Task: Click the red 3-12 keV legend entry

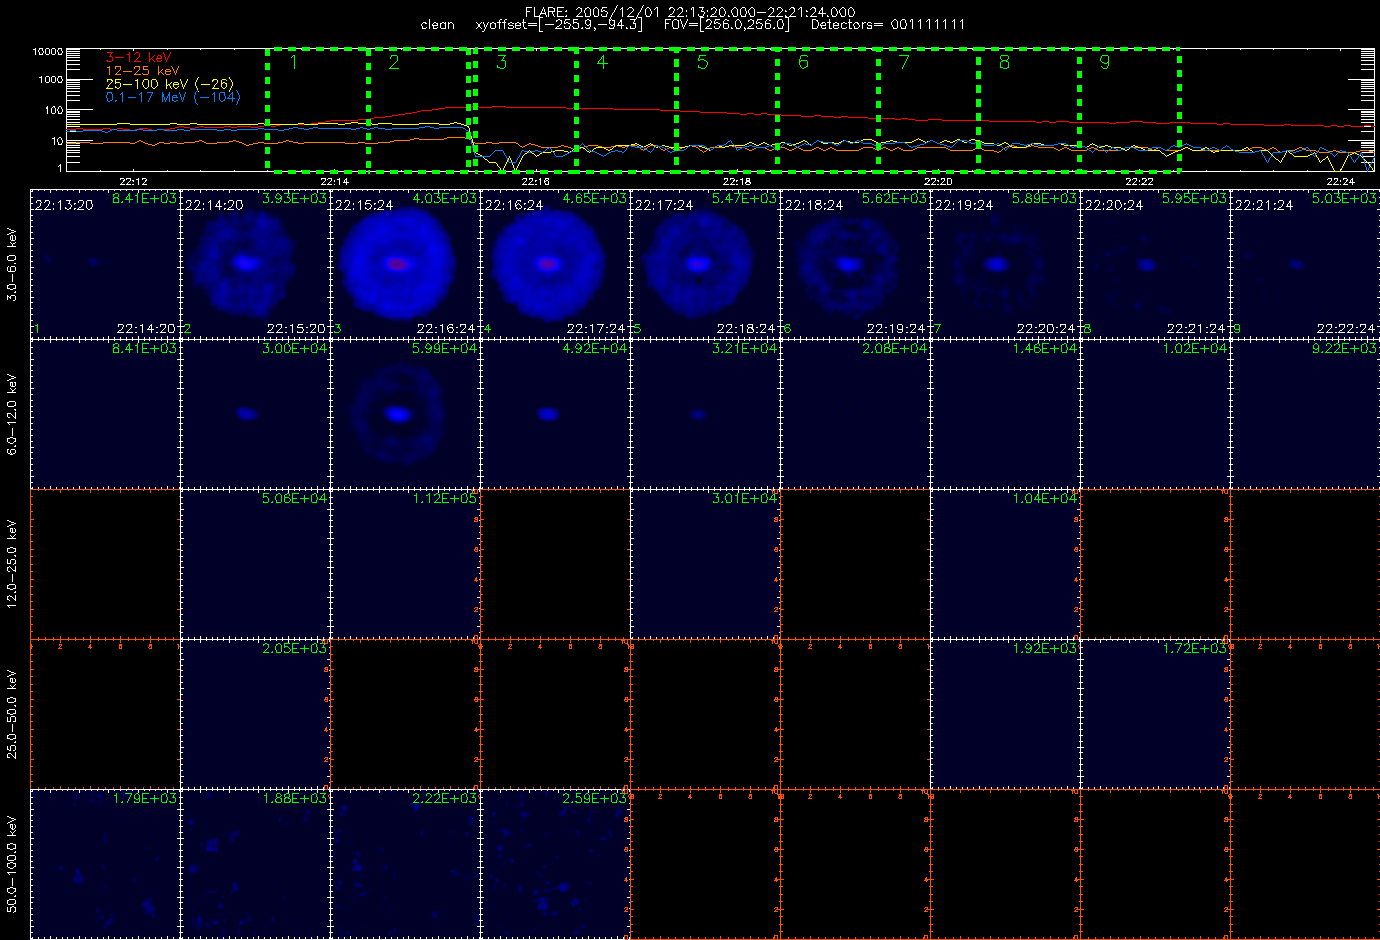Action: 138,58
